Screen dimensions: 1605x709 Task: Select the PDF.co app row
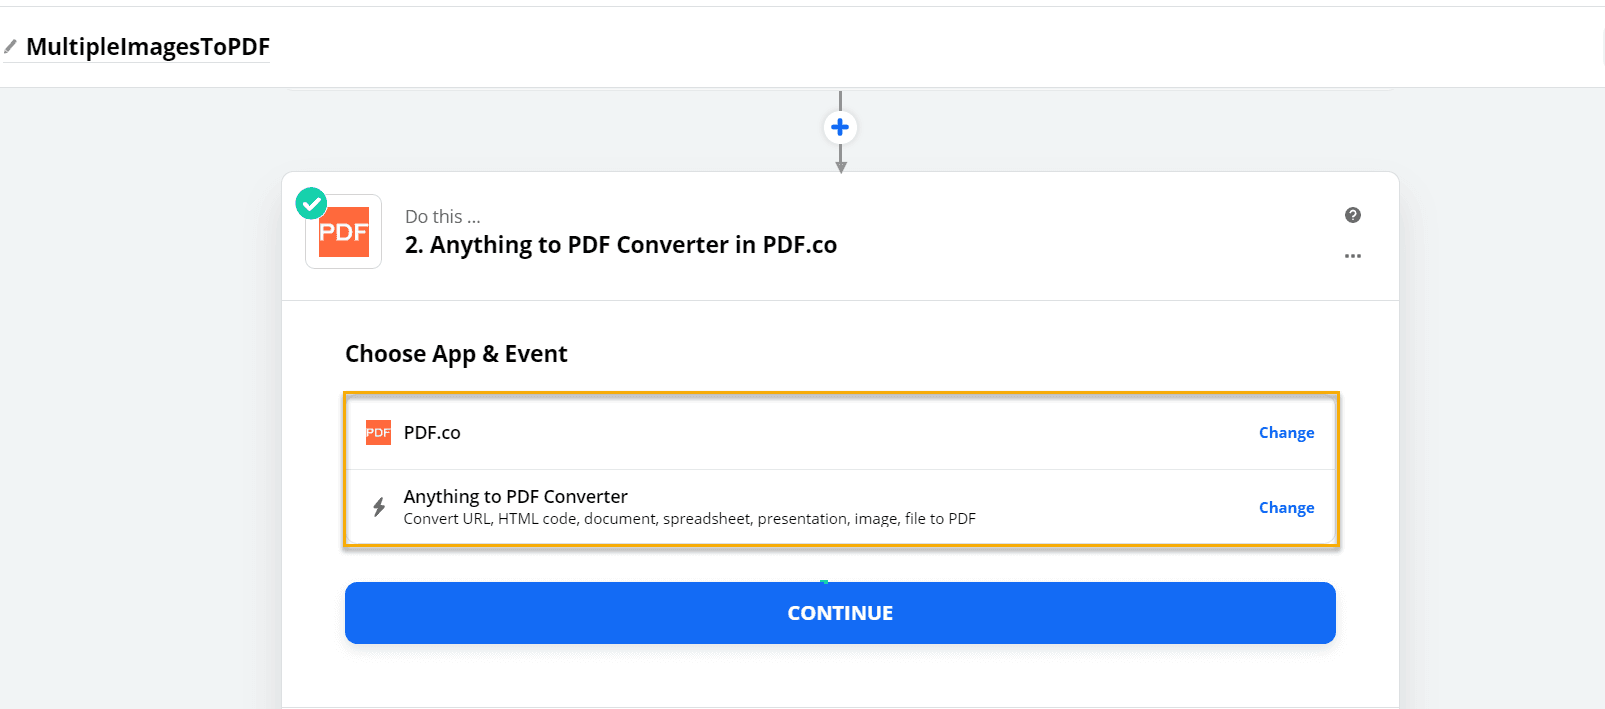pos(700,432)
